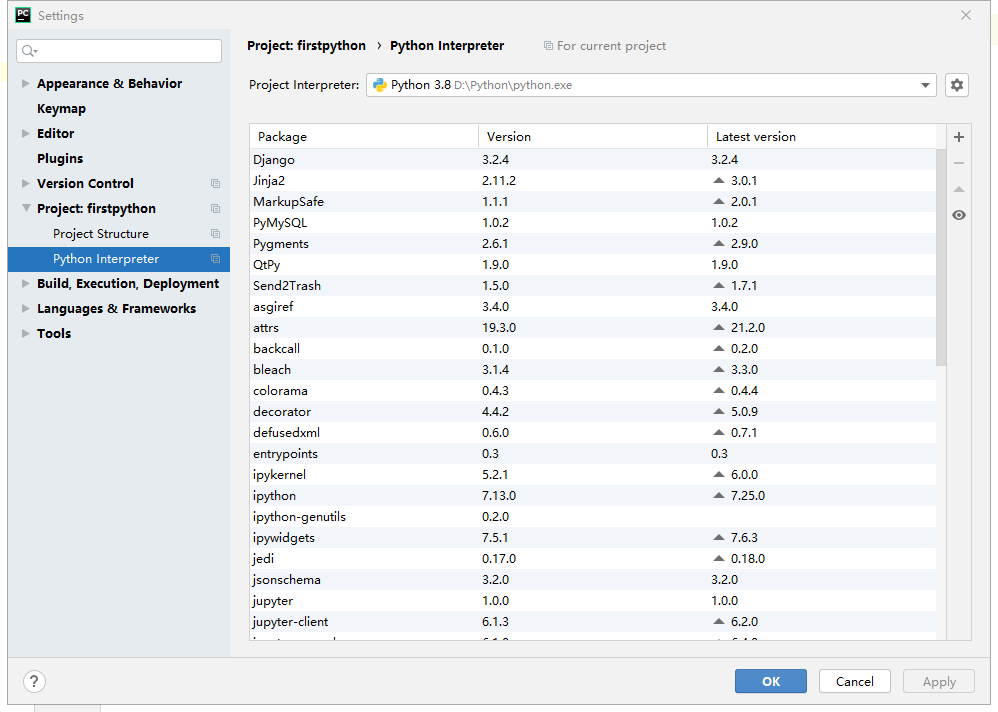
Task: Open Project Structure settings page
Action: 101,234
